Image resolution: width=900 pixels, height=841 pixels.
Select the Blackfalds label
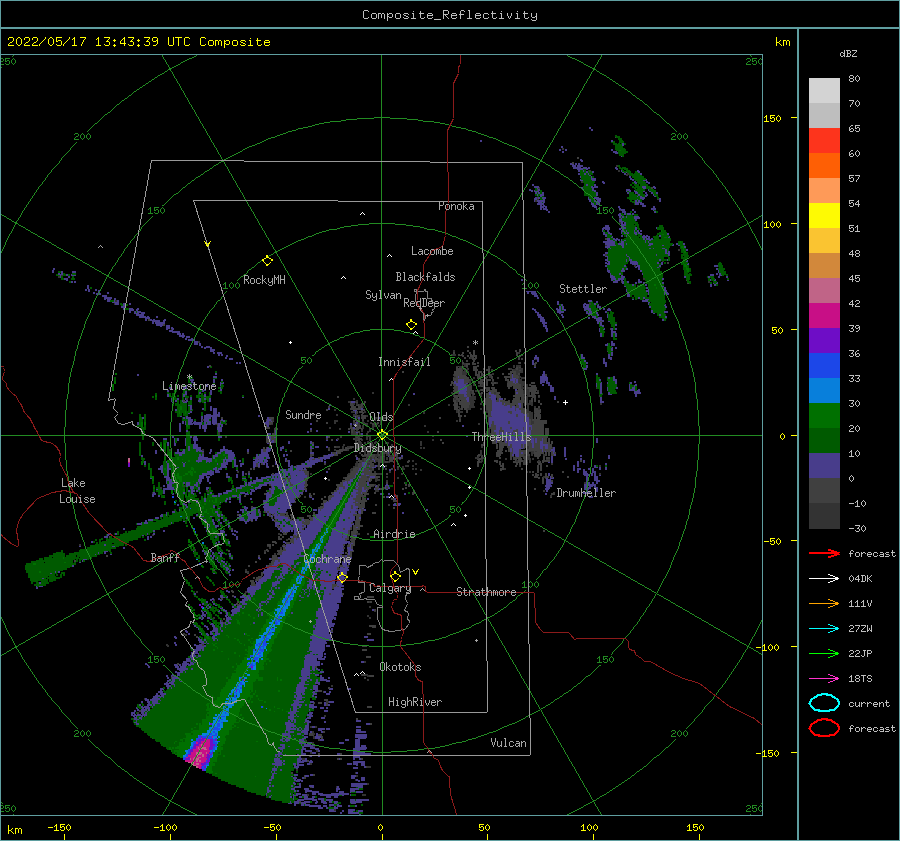pyautogui.click(x=425, y=277)
